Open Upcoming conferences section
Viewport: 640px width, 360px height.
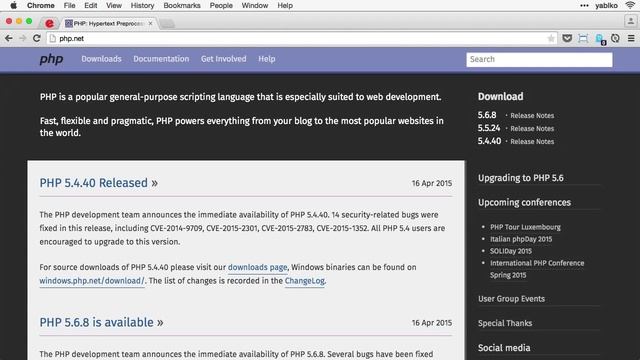pos(524,202)
